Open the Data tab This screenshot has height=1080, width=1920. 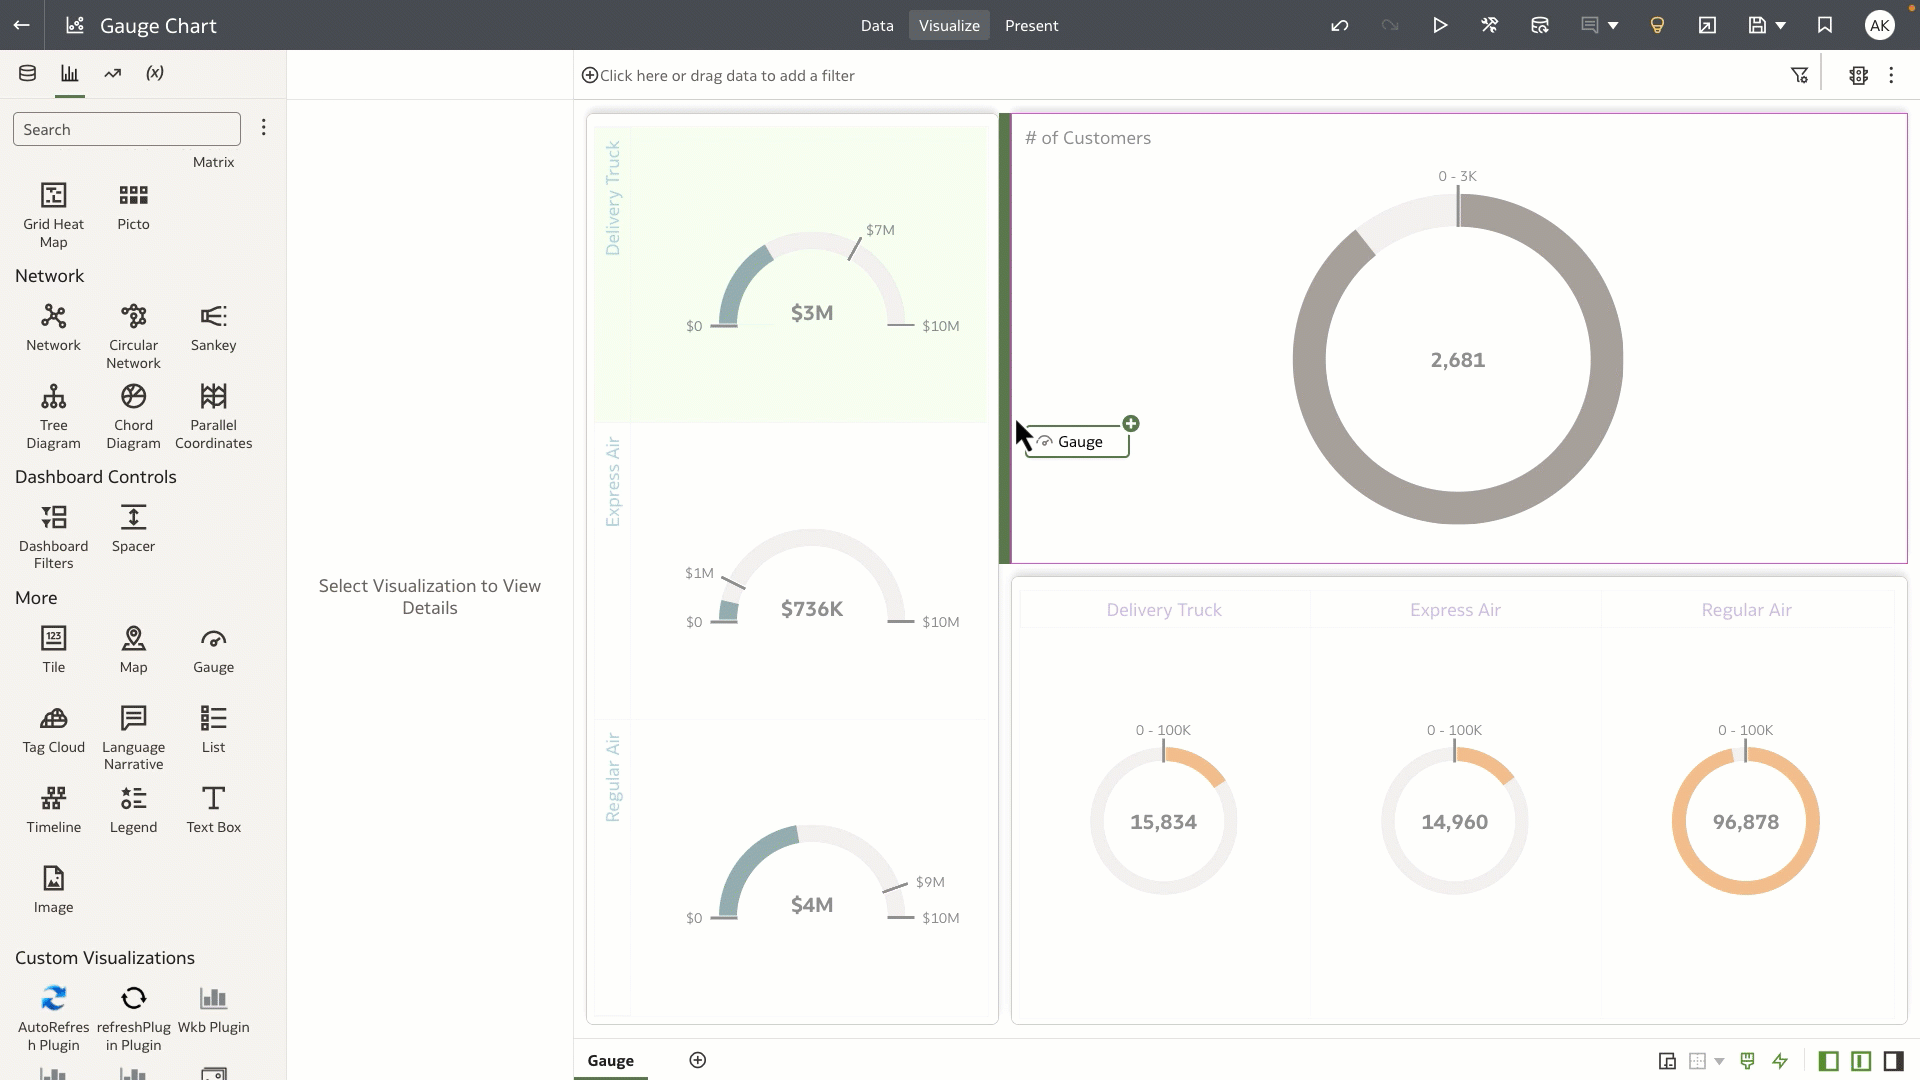tap(876, 25)
